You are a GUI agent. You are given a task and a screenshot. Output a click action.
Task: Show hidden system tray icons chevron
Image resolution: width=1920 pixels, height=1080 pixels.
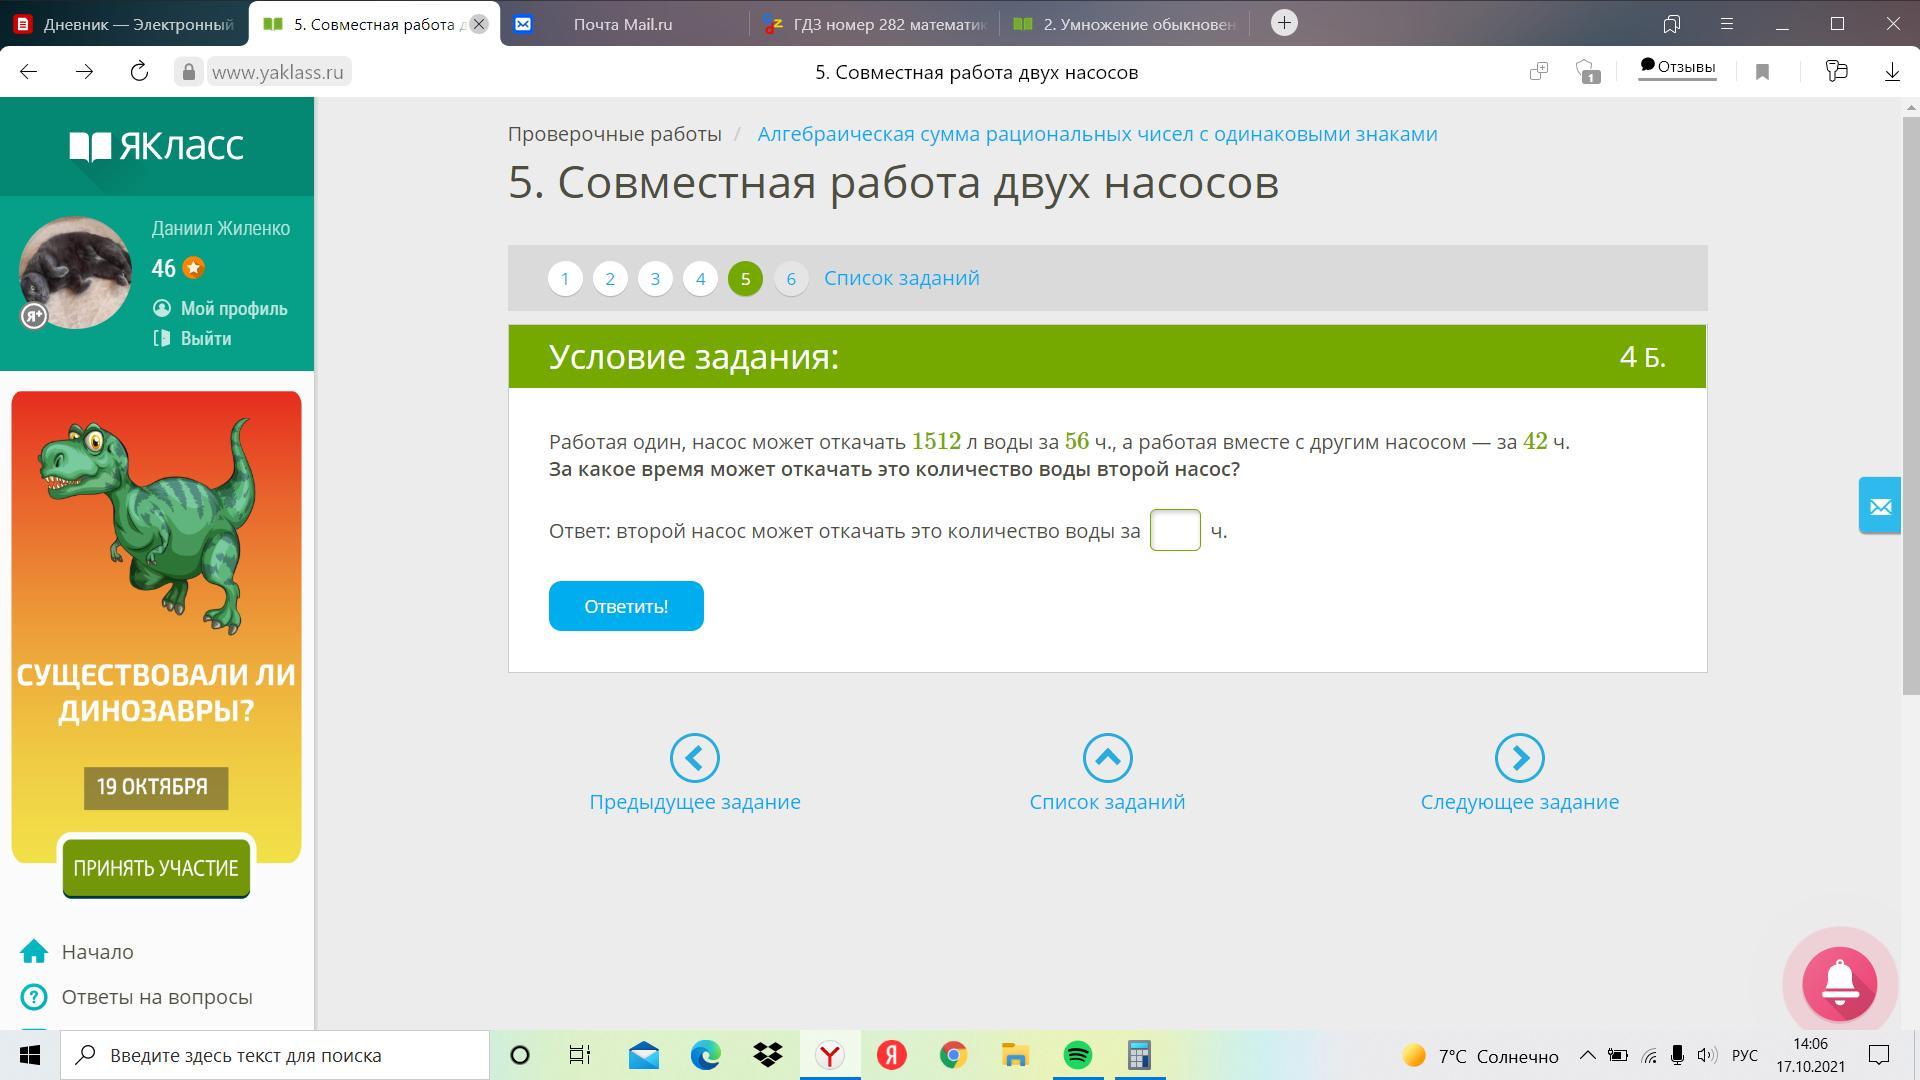(1587, 1055)
